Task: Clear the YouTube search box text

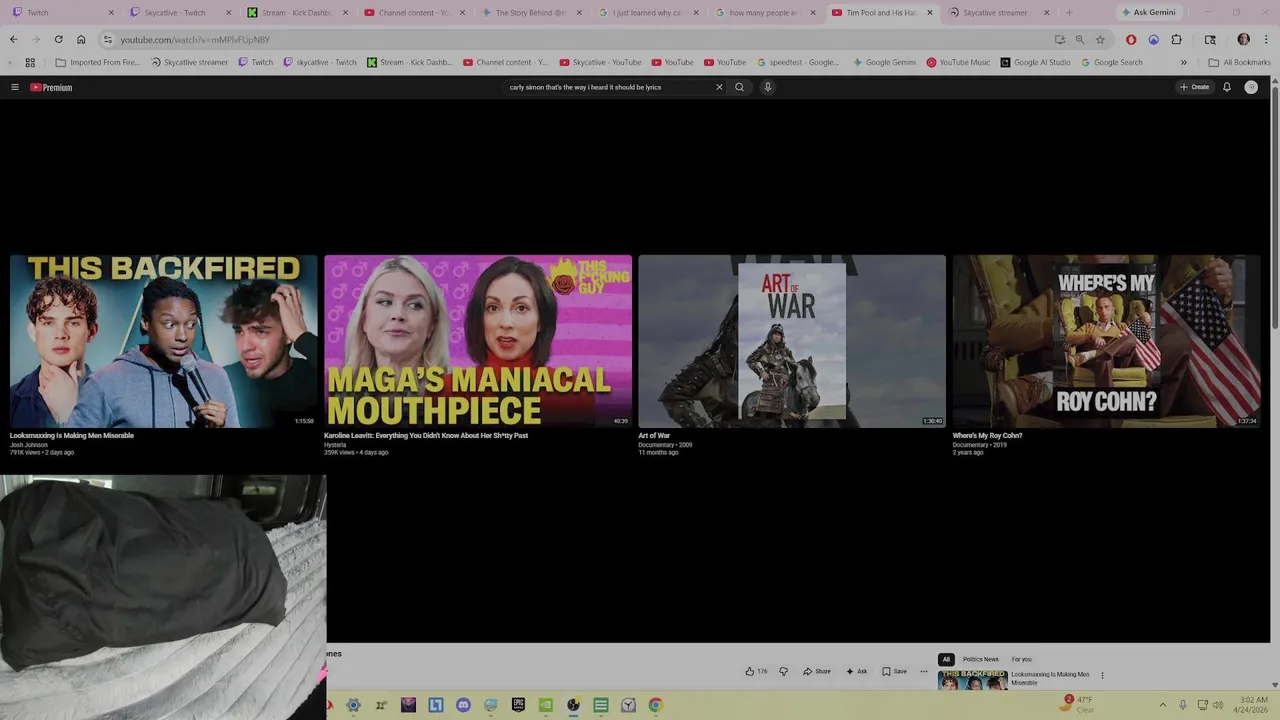Action: coord(718,87)
